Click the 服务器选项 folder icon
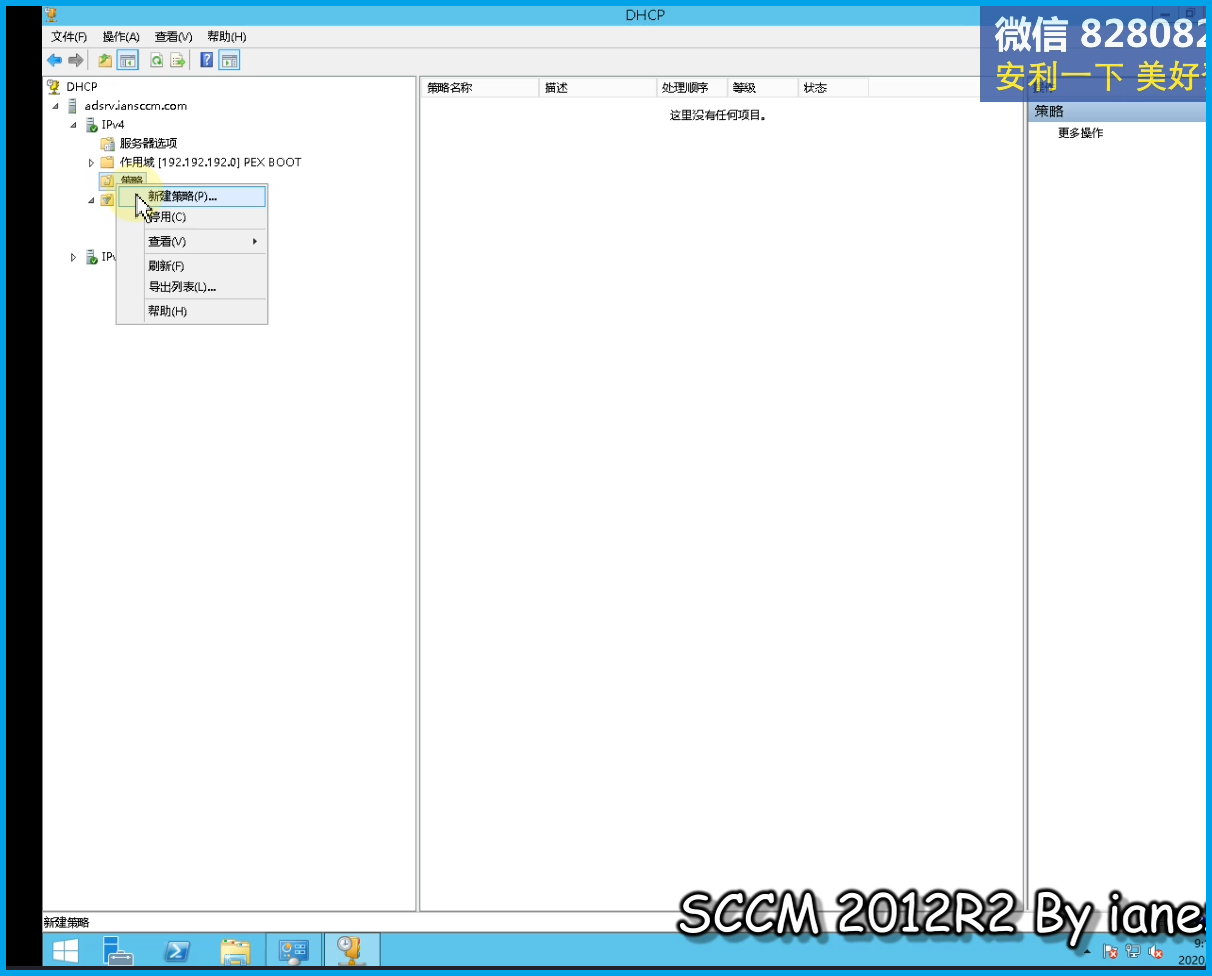Screen dimensions: 1212x976 click(x=108, y=144)
